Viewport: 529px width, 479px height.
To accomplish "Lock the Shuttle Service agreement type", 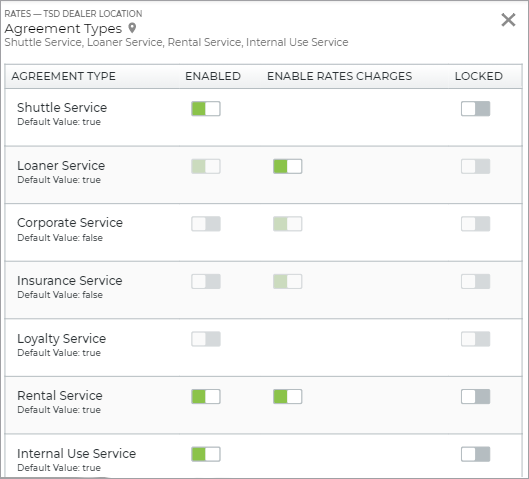I will (x=475, y=109).
